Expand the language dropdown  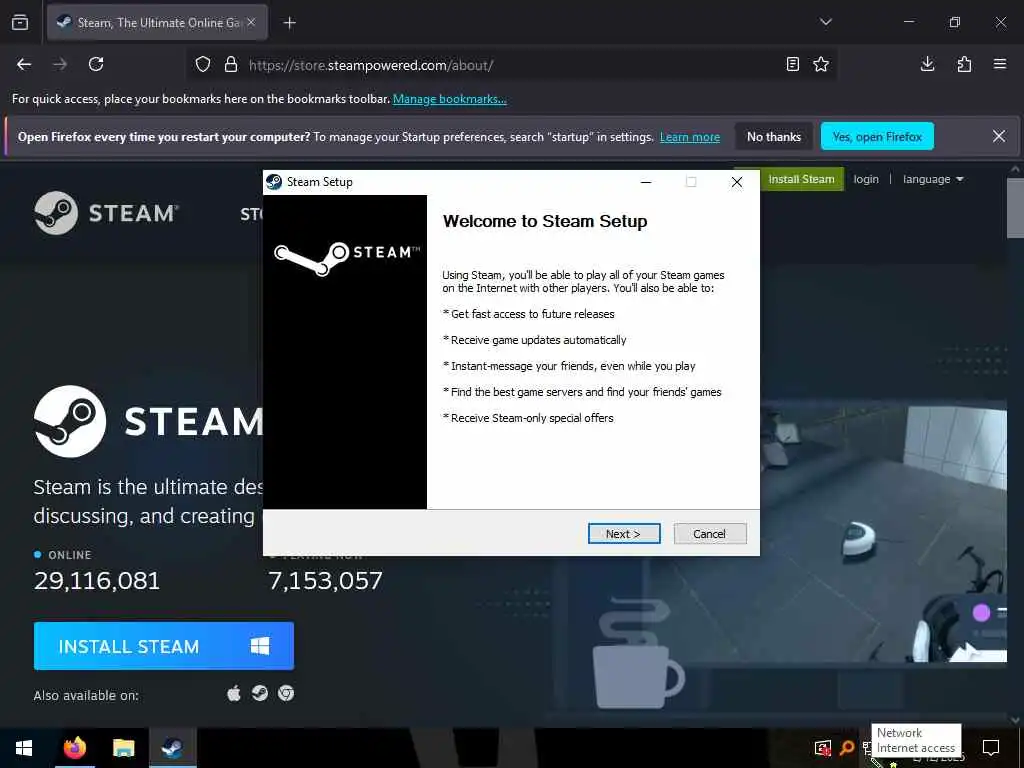click(933, 179)
